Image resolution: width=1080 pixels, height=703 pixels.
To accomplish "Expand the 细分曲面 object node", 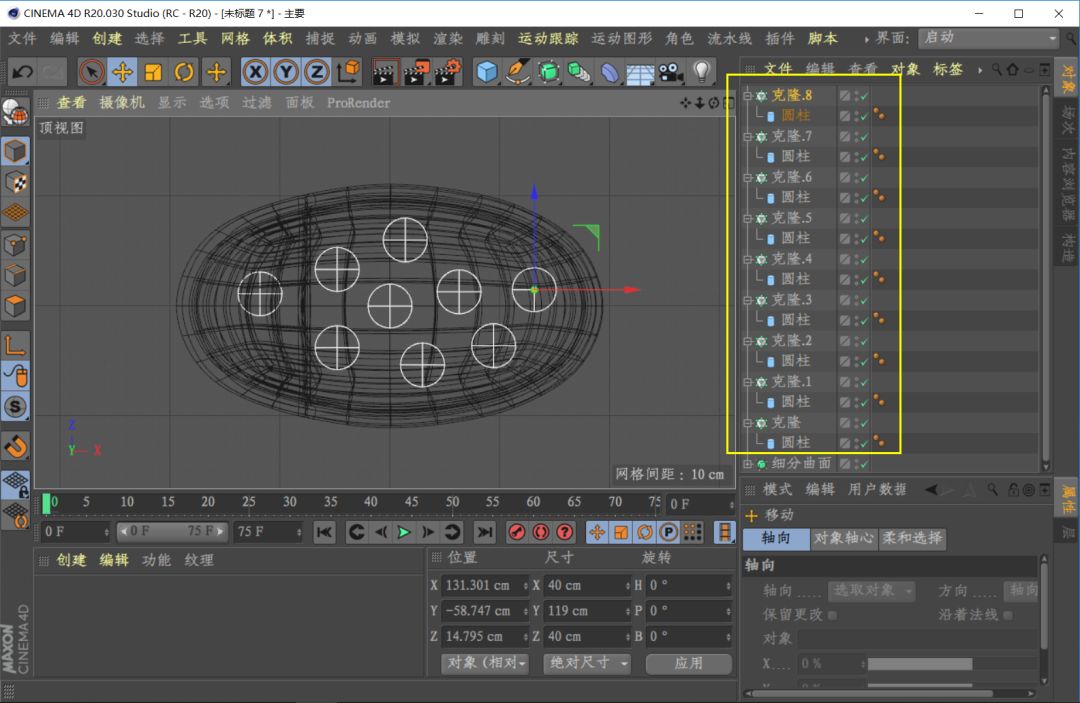I will 747,464.
